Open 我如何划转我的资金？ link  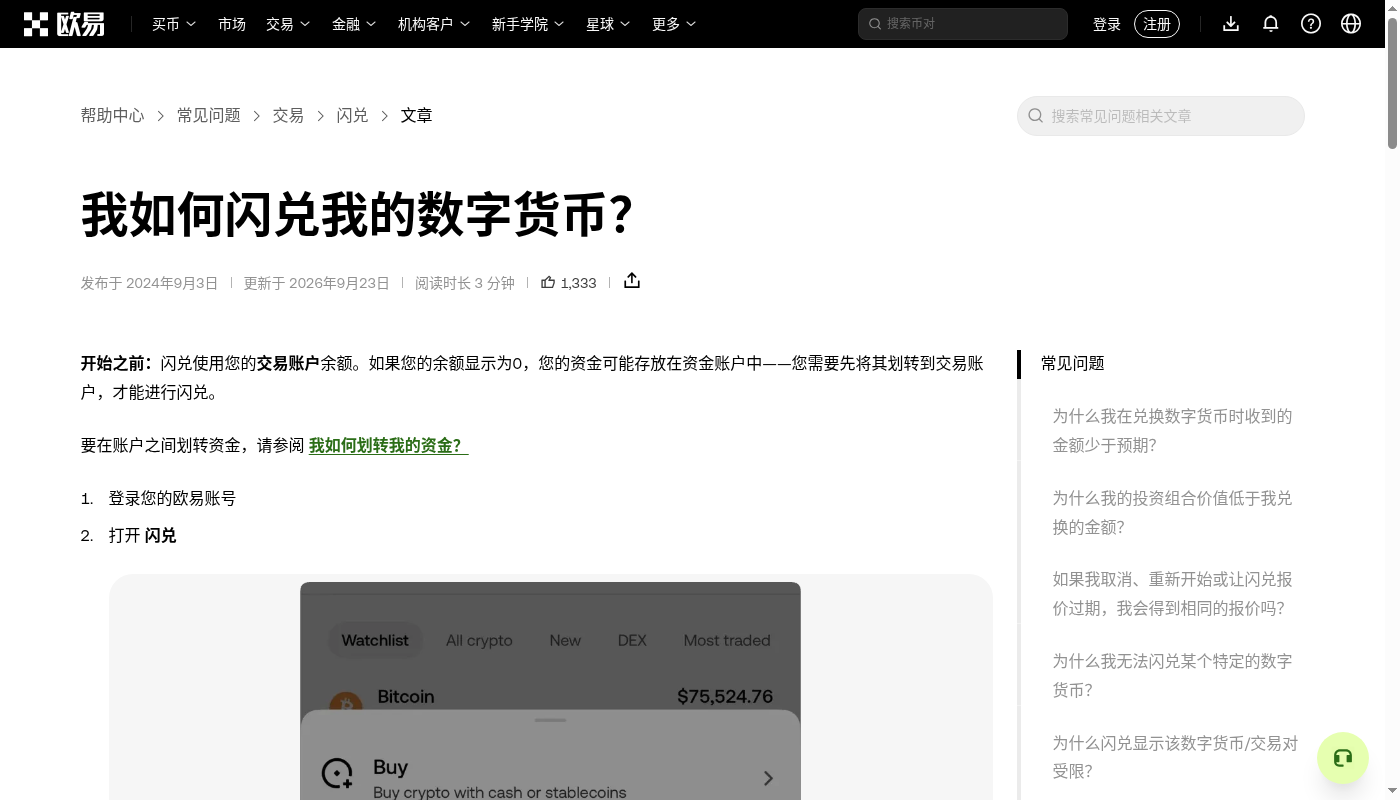[x=389, y=446]
